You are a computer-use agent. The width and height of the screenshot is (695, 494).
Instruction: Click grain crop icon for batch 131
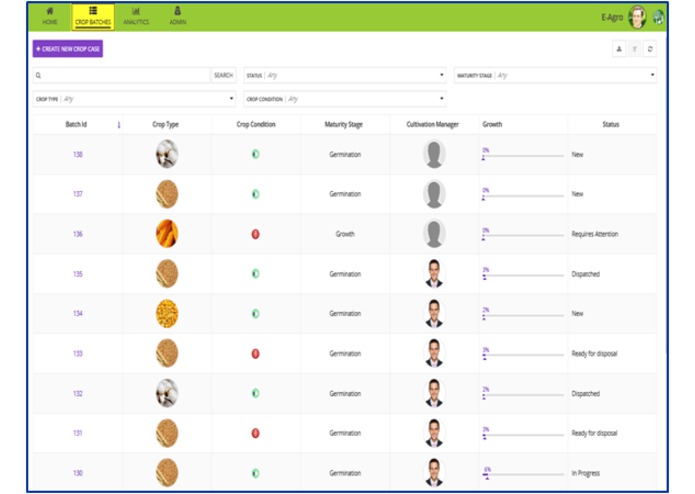(x=167, y=433)
